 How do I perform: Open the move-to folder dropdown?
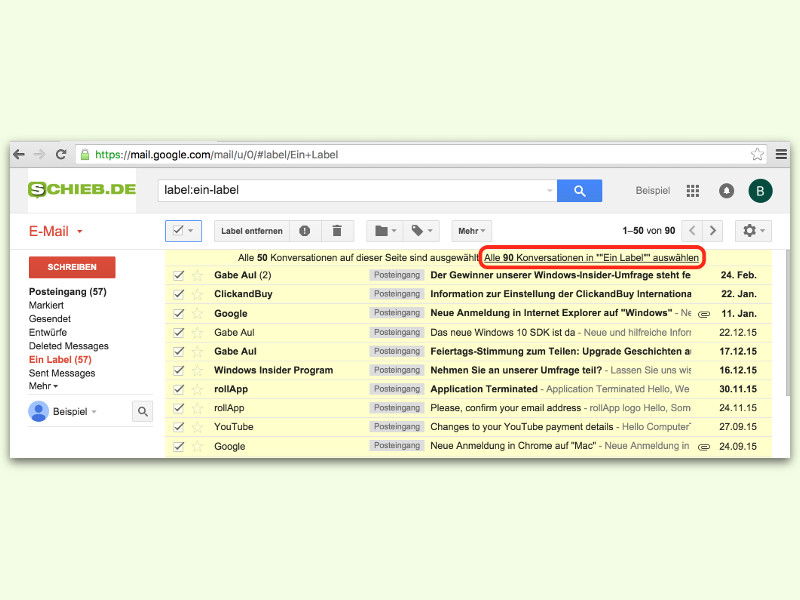click(385, 231)
